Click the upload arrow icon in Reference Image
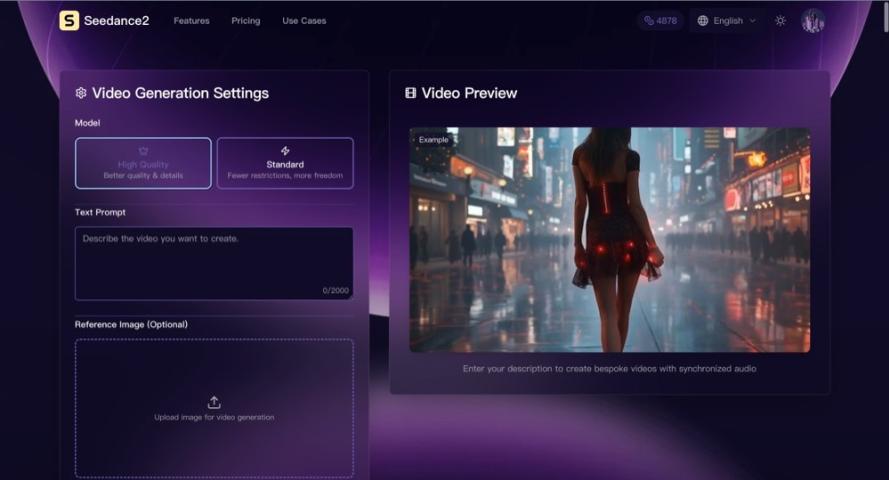 point(214,402)
